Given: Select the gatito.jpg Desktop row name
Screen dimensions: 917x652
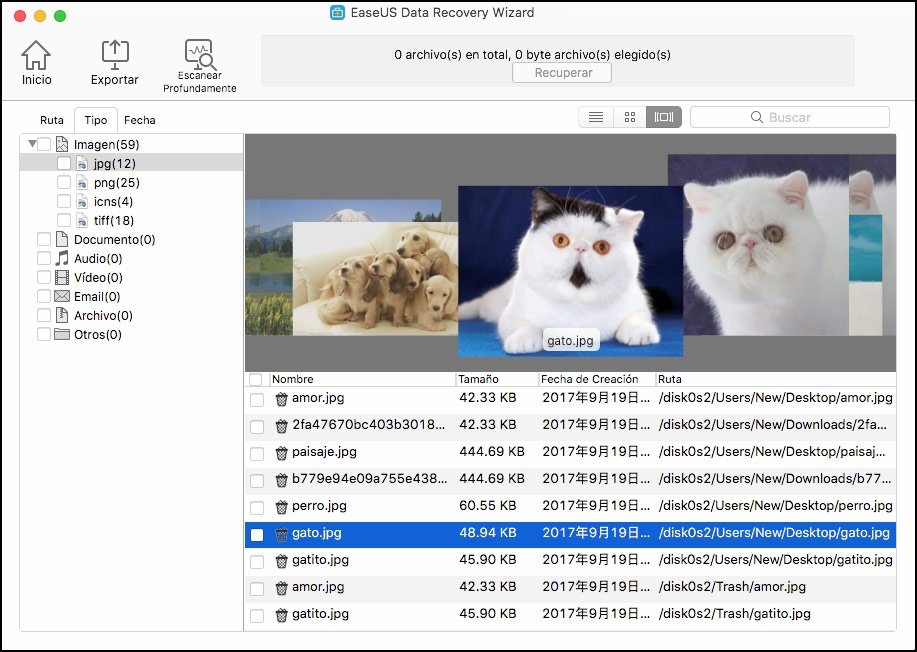Looking at the screenshot, I should pyautogui.click(x=320, y=560).
